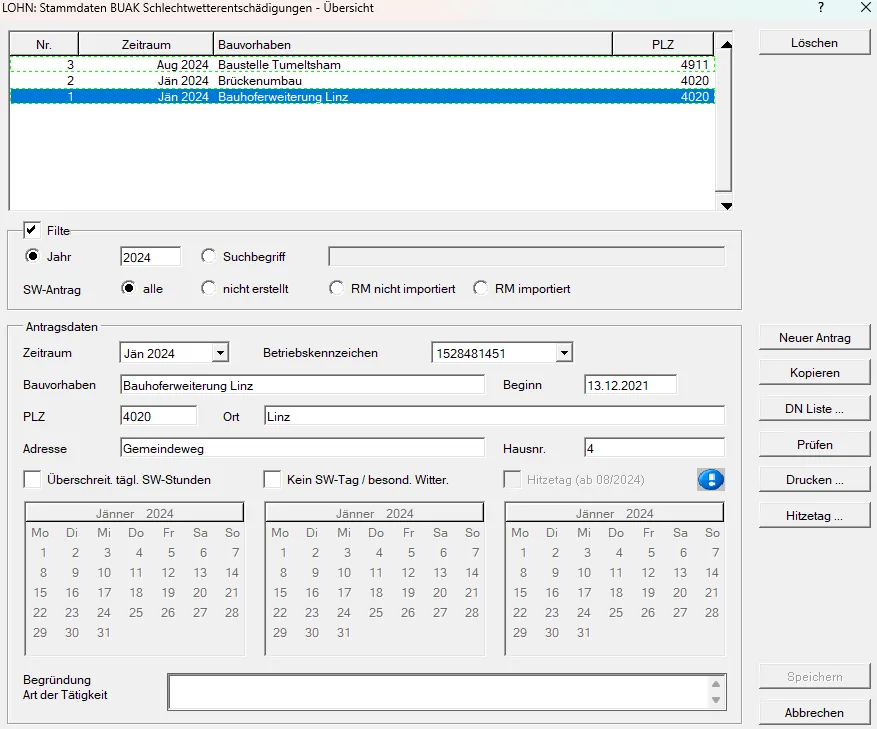Toggle the Filter checkbox

point(31,230)
